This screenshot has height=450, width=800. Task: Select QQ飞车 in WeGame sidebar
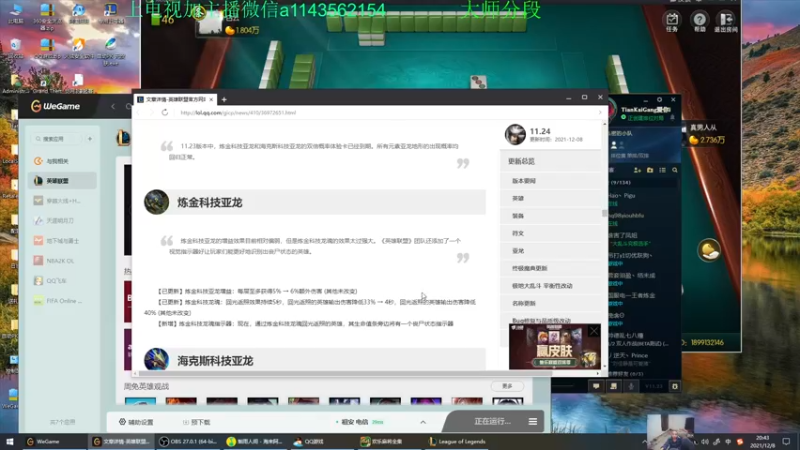(62, 281)
